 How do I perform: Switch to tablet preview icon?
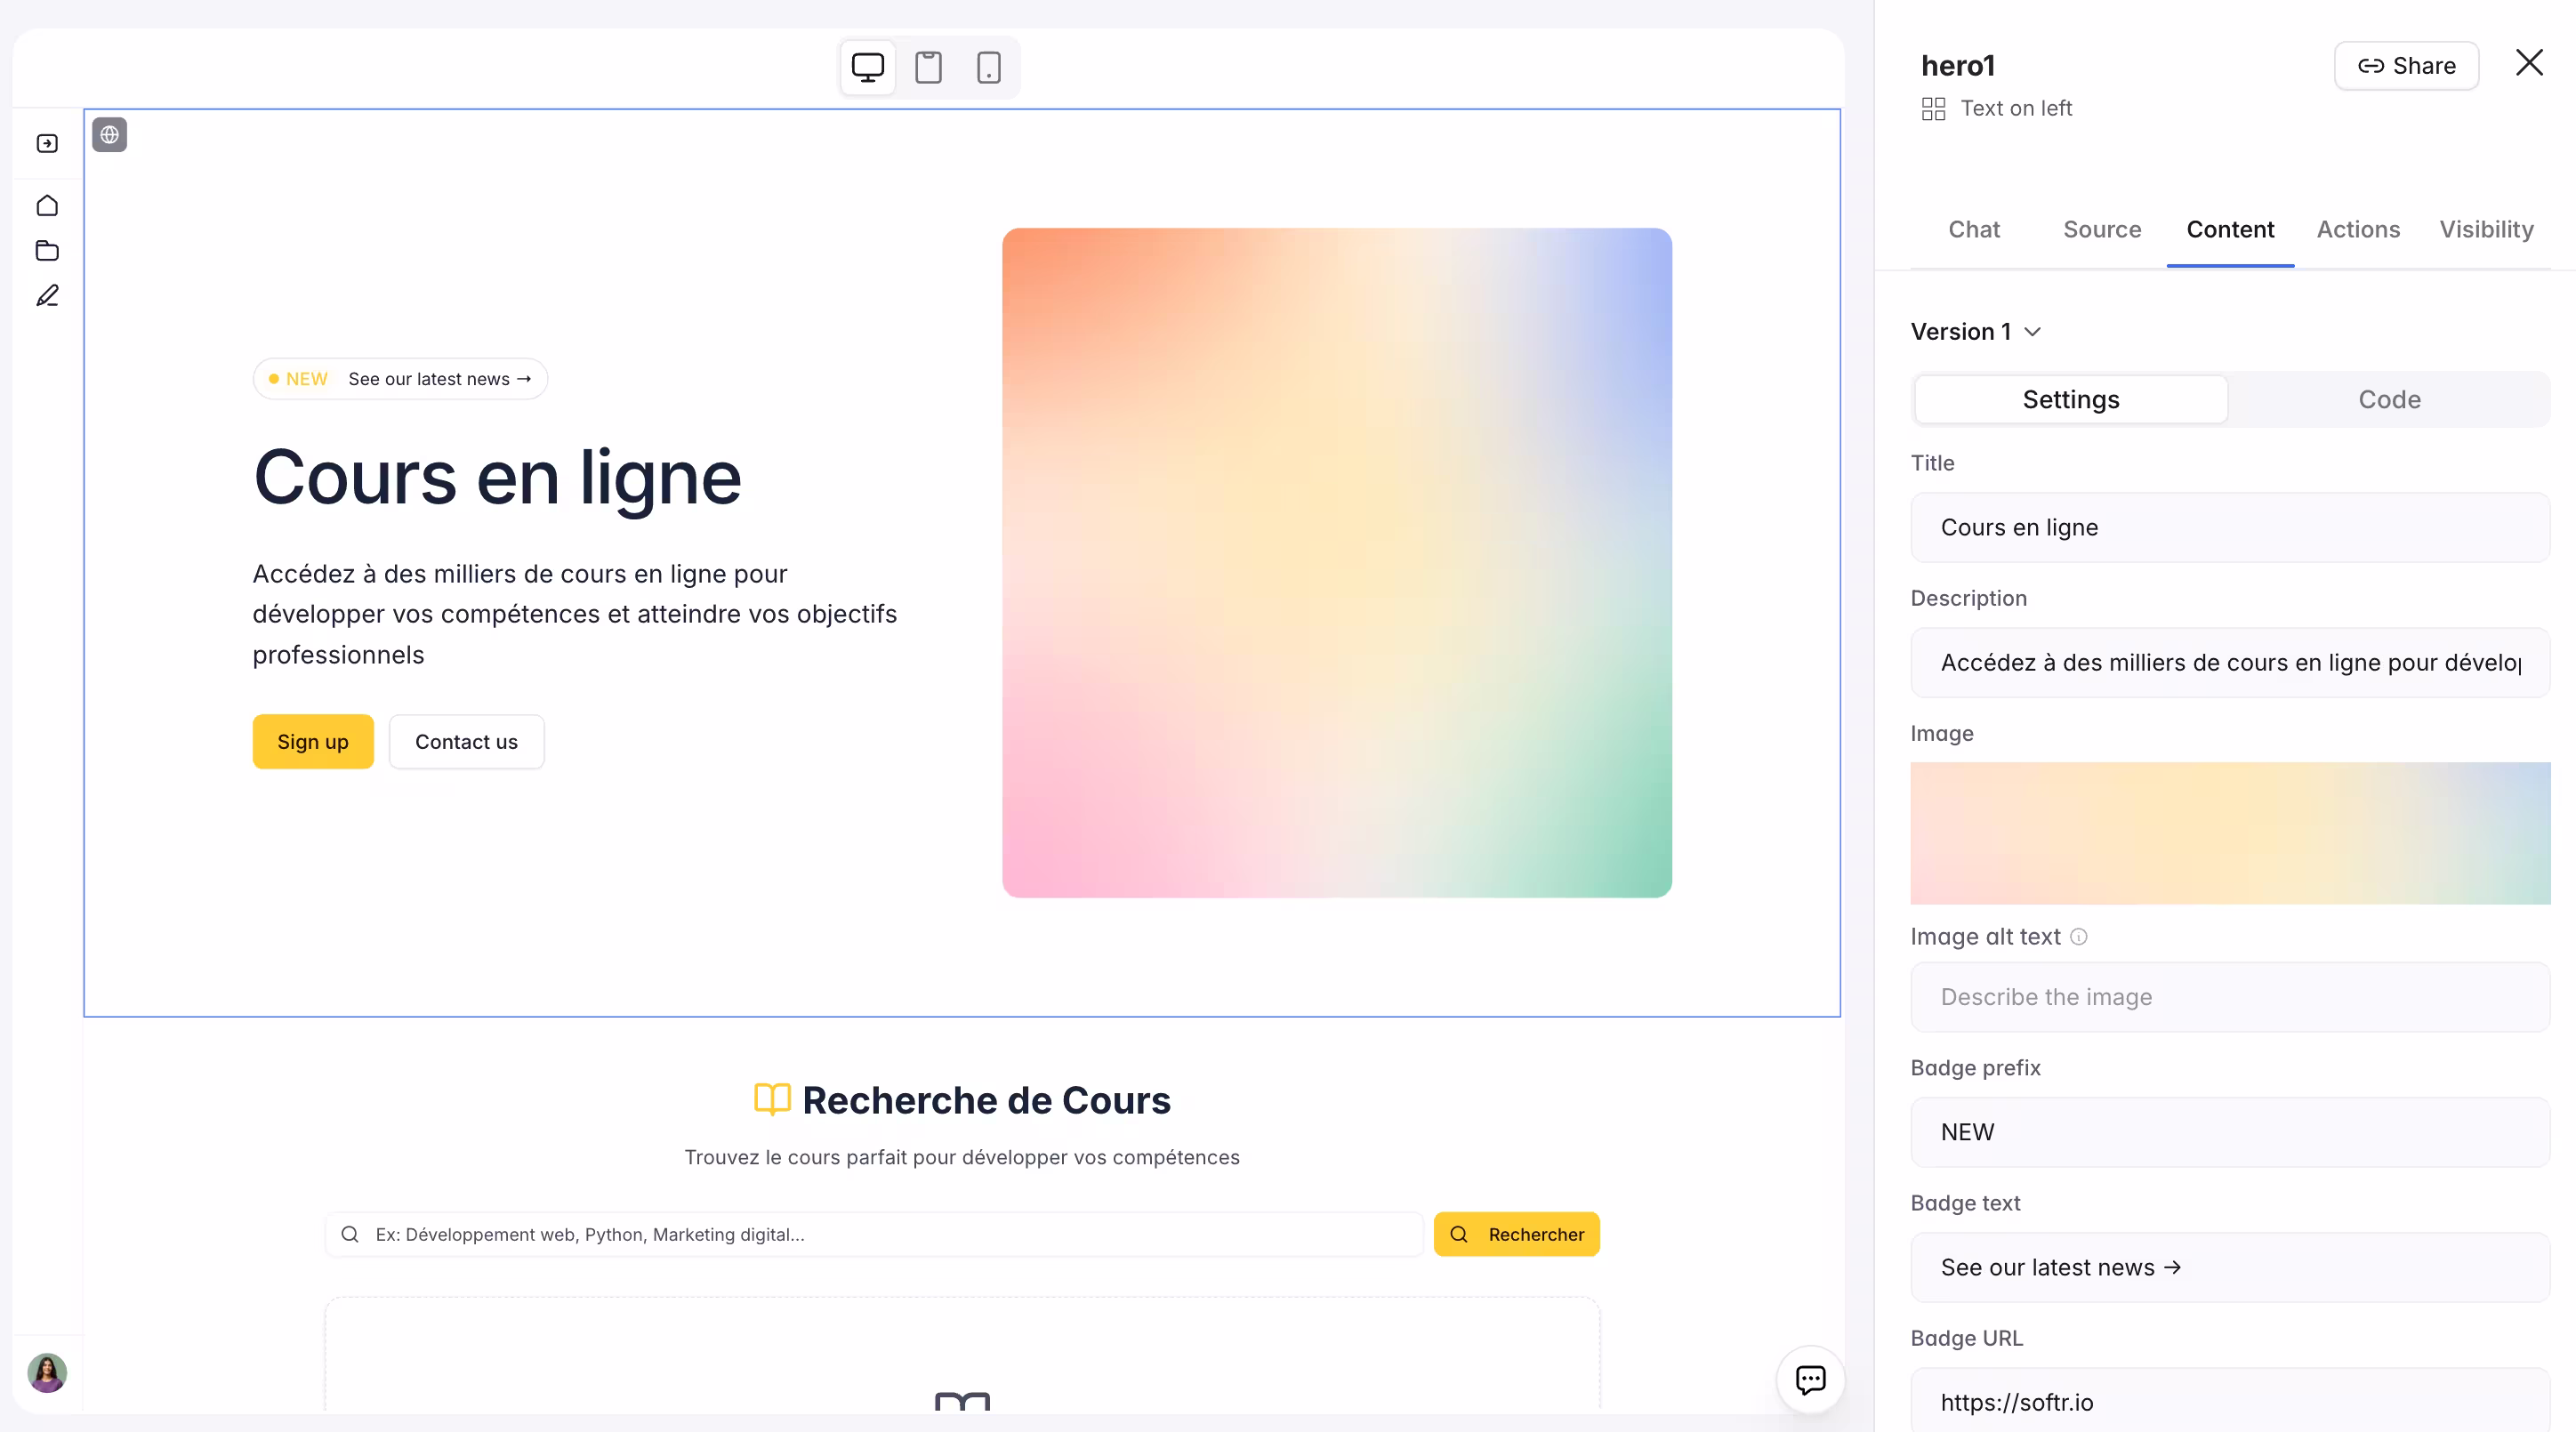click(928, 67)
